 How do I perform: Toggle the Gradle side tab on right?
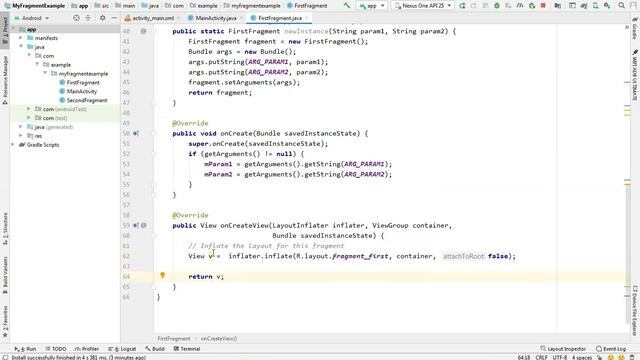click(635, 28)
